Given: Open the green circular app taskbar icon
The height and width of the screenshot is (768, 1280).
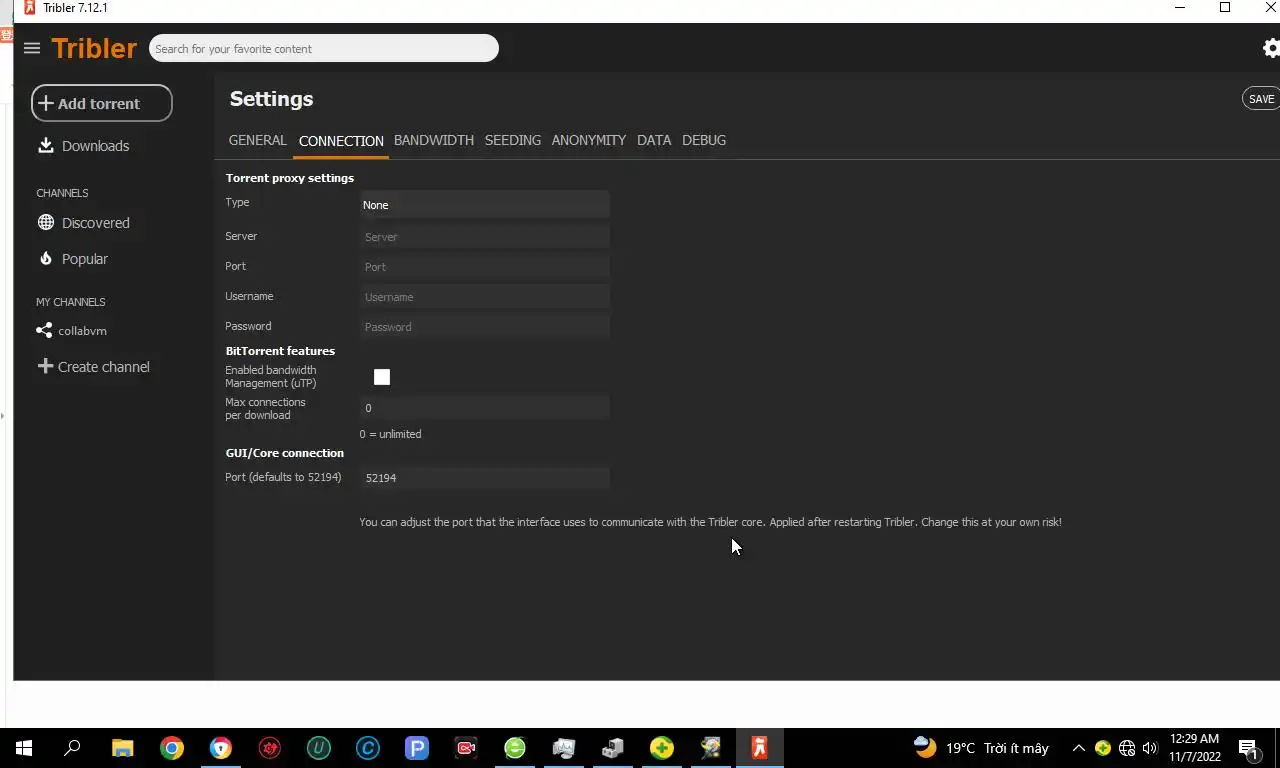Looking at the screenshot, I should pyautogui.click(x=515, y=748).
